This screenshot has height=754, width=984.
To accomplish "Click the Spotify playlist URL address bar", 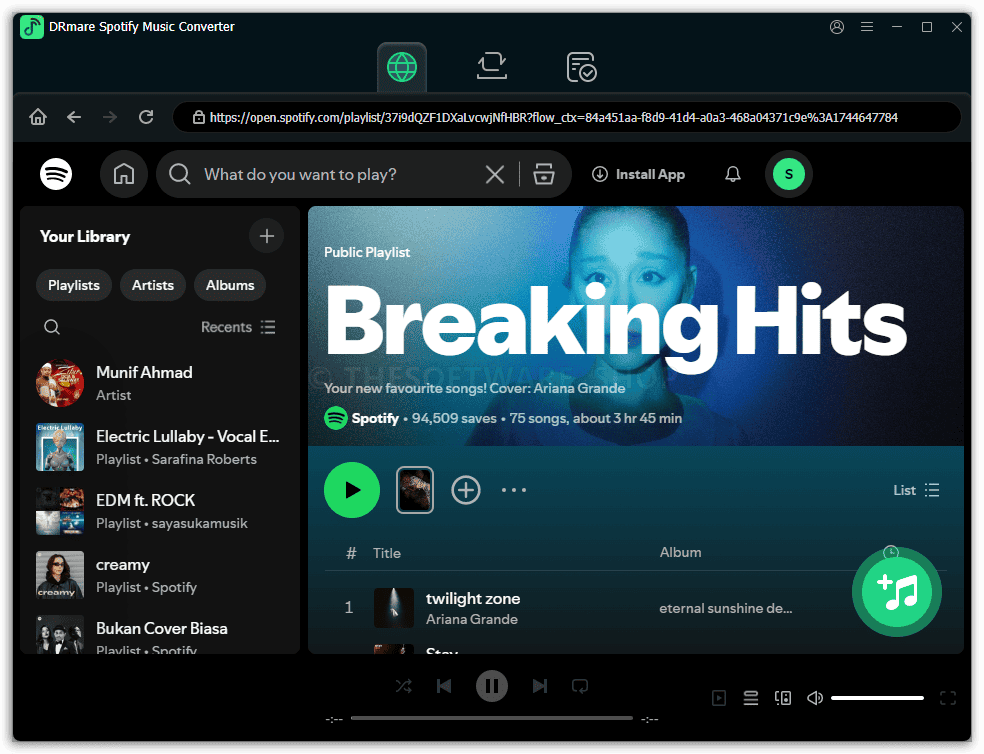I will (567, 117).
